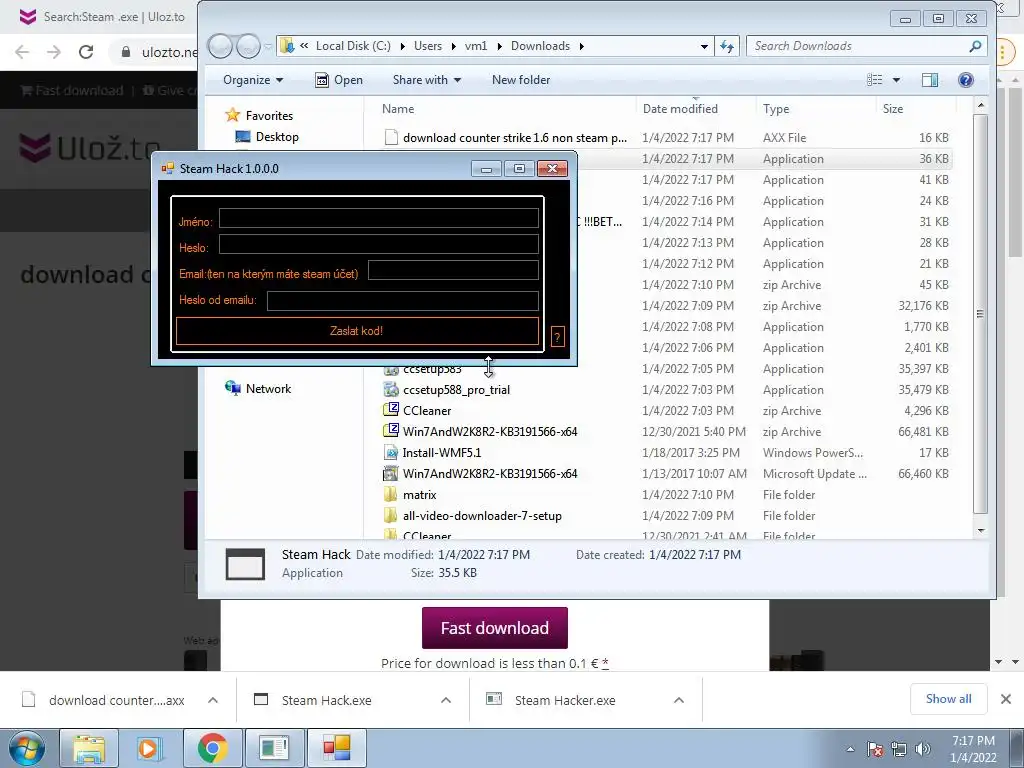Viewport: 1024px width, 768px height.
Task: Click the Fast download button on Ulož.to
Action: tap(494, 628)
